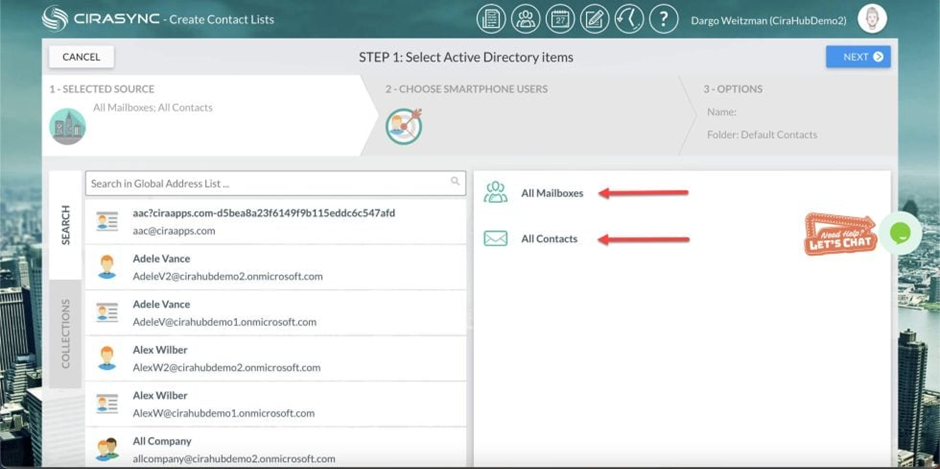The width and height of the screenshot is (940, 469).
Task: Click the All Mailboxes people icon
Action: (496, 193)
